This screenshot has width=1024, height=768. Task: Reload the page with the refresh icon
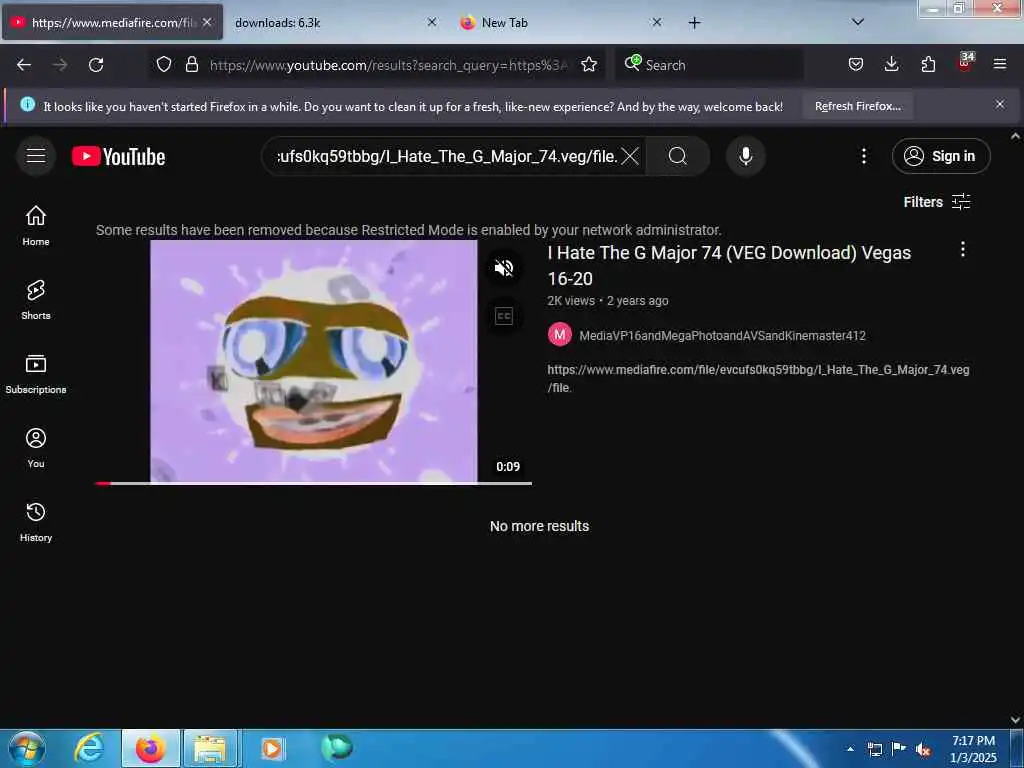click(x=96, y=65)
